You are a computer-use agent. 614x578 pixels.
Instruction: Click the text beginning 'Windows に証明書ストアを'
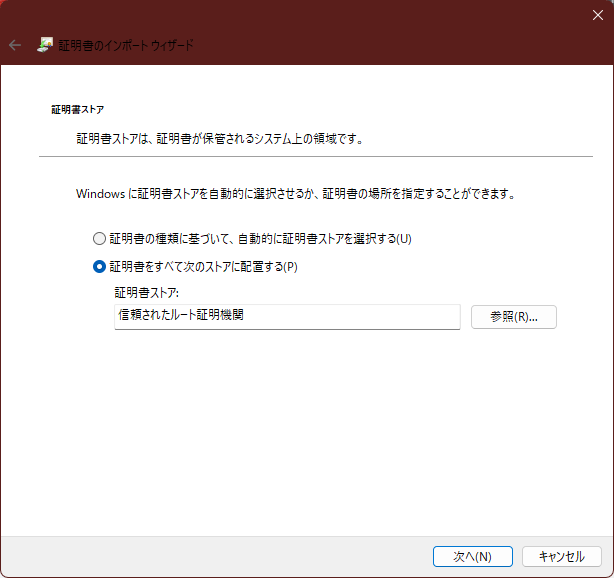[296, 193]
